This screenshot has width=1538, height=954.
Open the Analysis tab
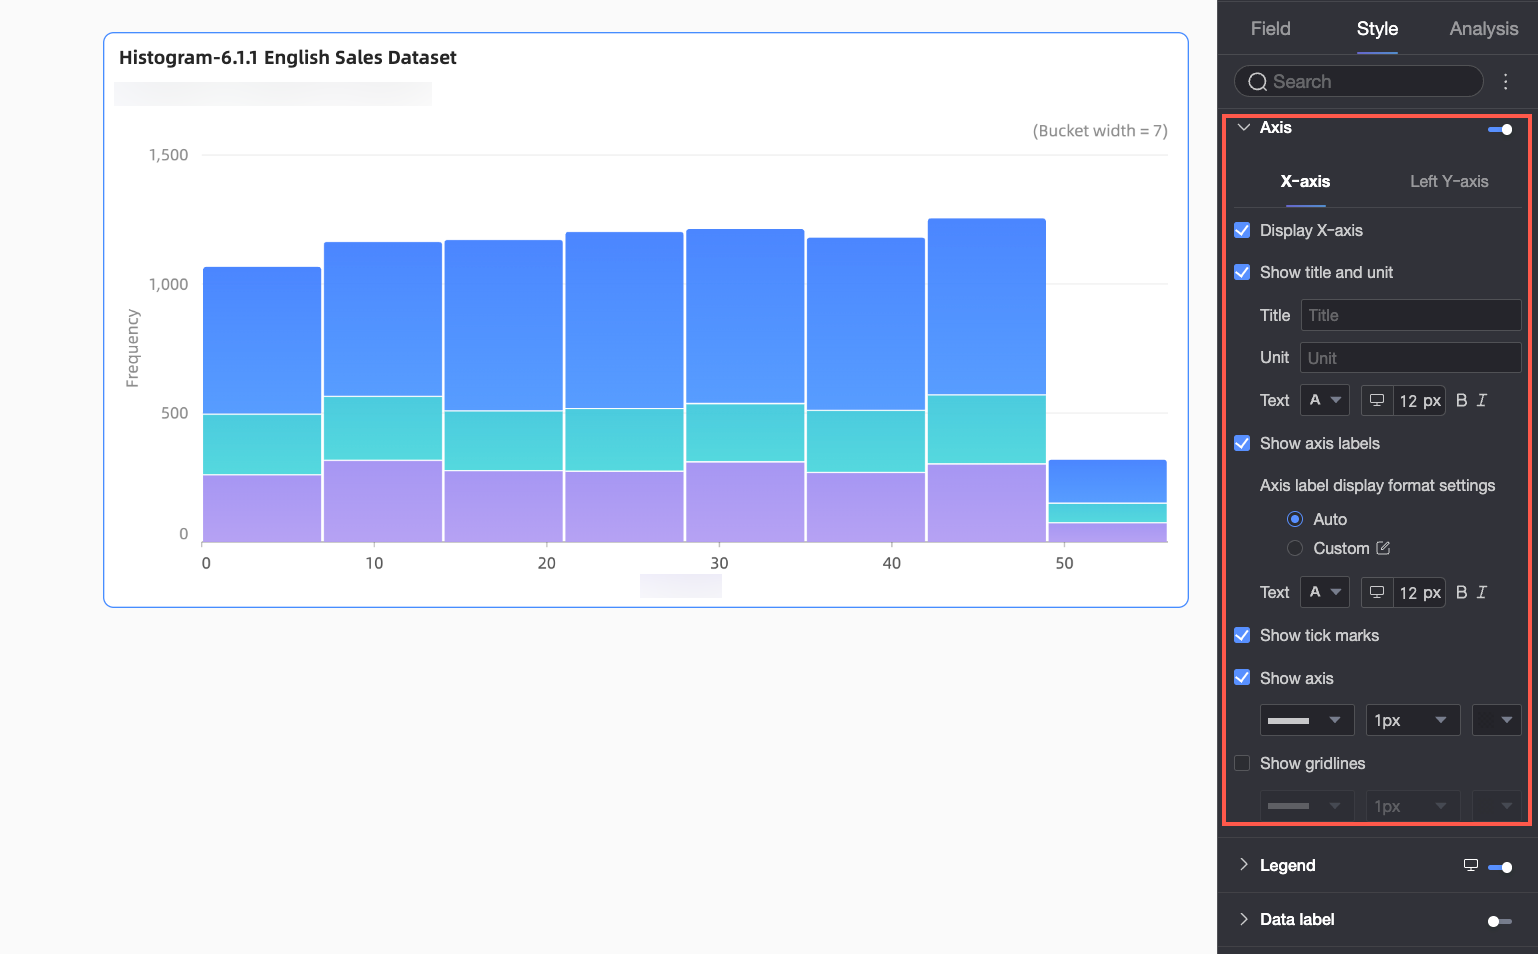1484,29
